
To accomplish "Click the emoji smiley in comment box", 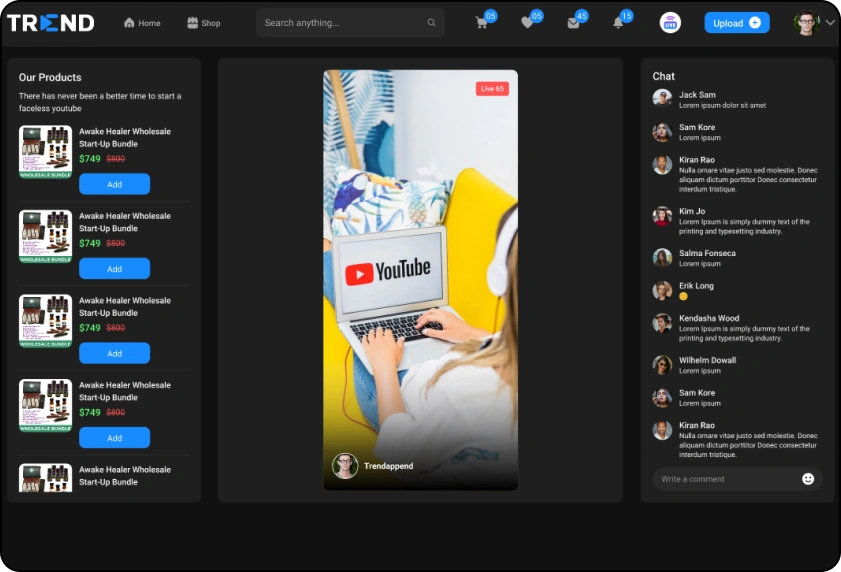I will click(x=808, y=479).
